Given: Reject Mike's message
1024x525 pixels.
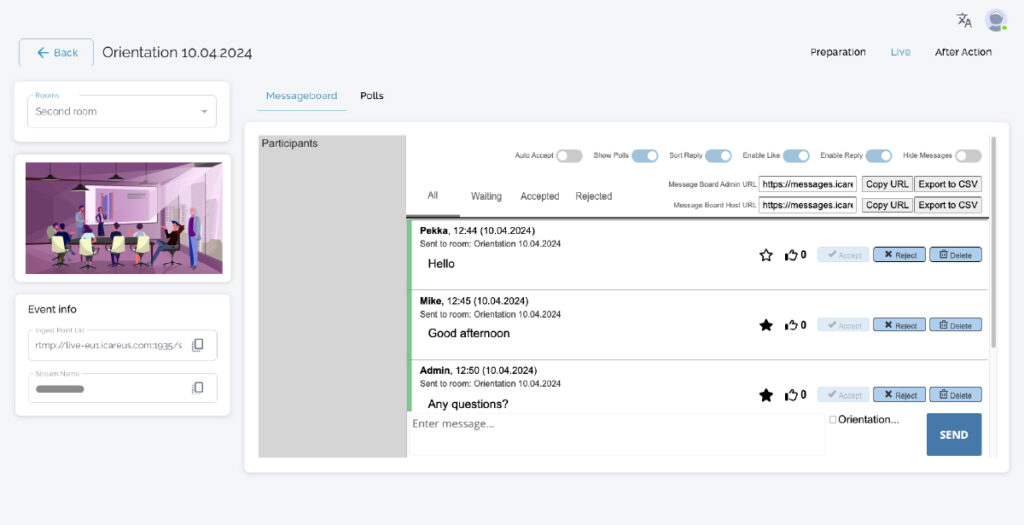Looking at the screenshot, I should point(899,325).
